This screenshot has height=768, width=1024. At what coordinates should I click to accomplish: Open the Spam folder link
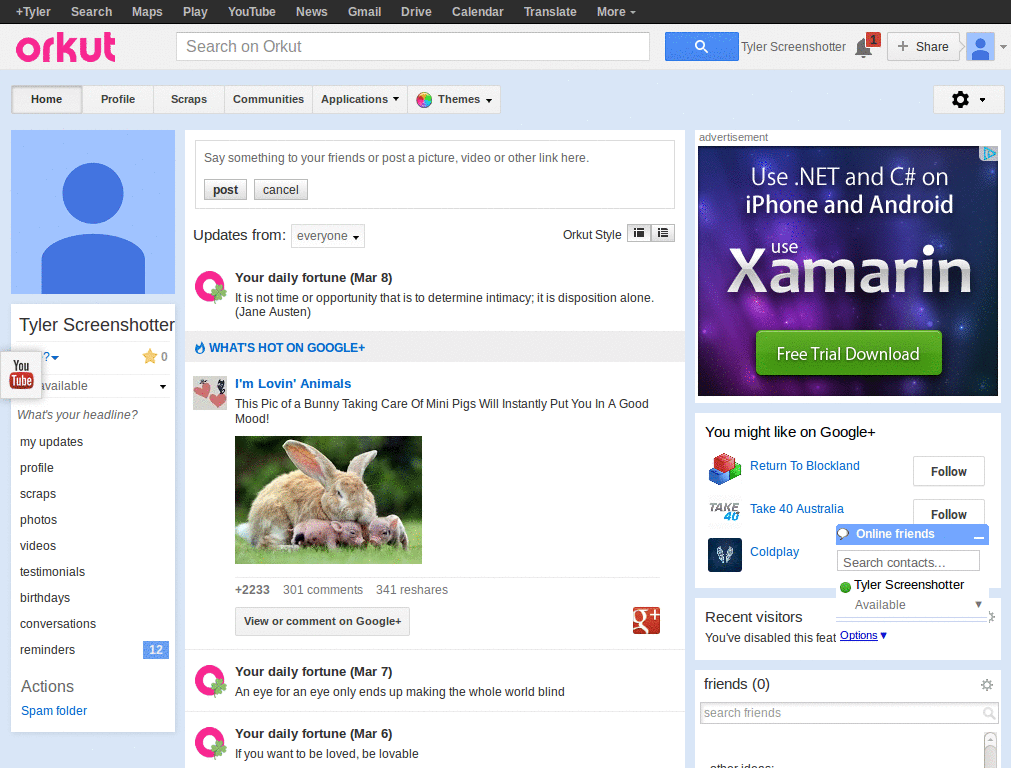(x=54, y=711)
